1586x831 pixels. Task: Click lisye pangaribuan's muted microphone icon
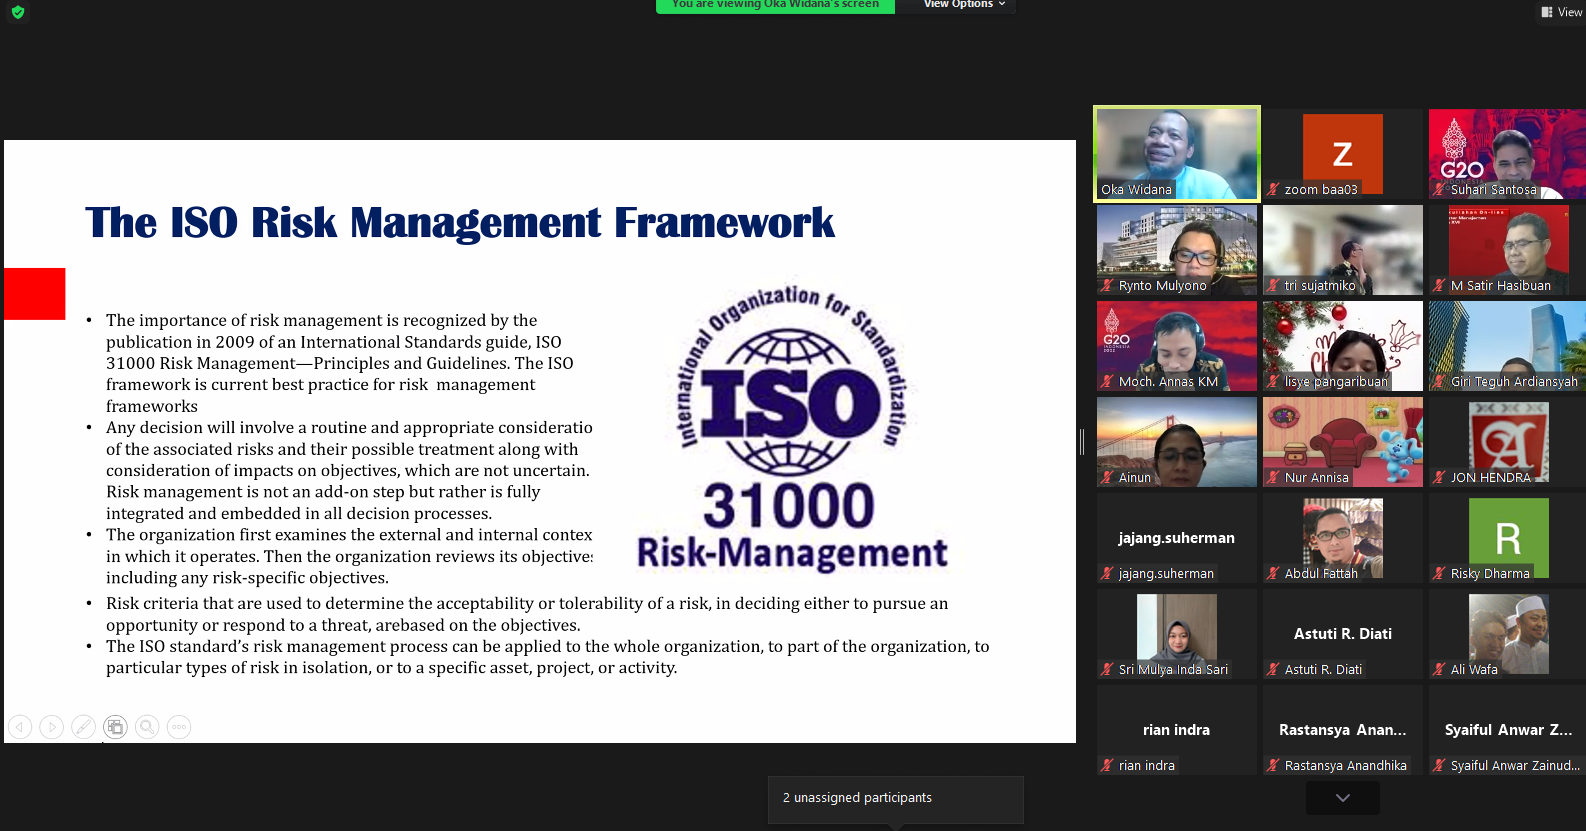tap(1273, 381)
